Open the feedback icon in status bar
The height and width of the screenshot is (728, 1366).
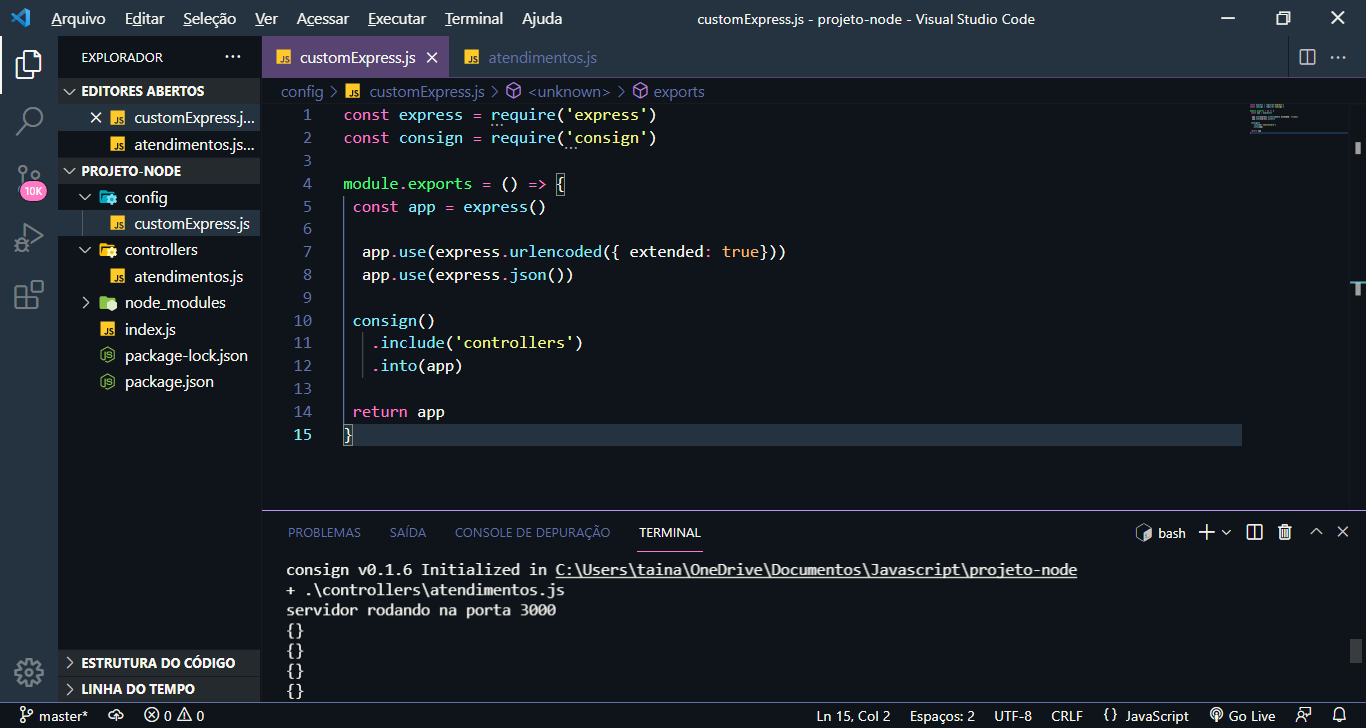(x=1304, y=716)
